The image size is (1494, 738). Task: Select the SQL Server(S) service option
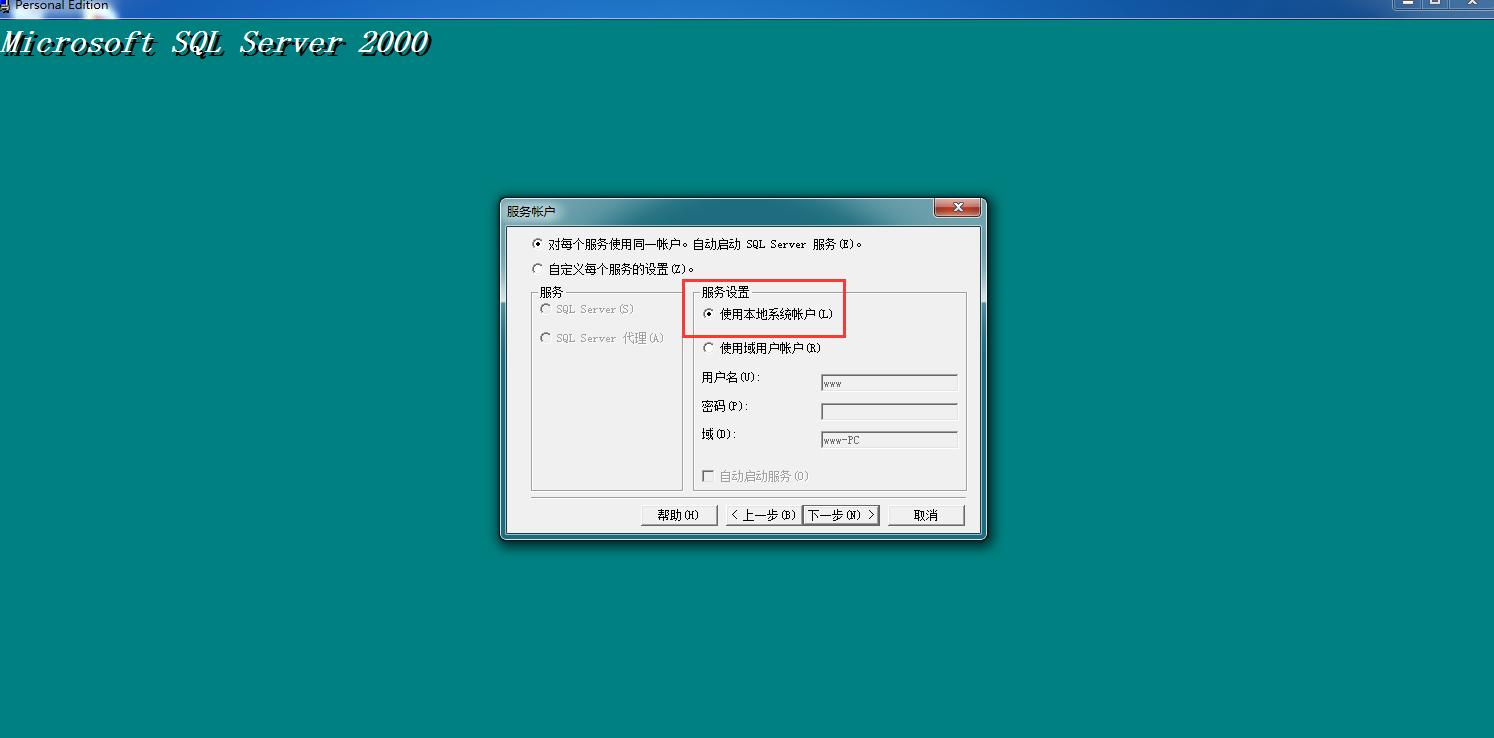click(546, 309)
